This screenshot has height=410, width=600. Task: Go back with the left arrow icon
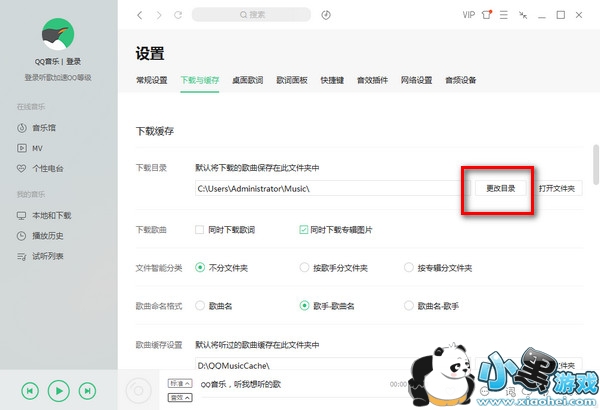coord(140,15)
